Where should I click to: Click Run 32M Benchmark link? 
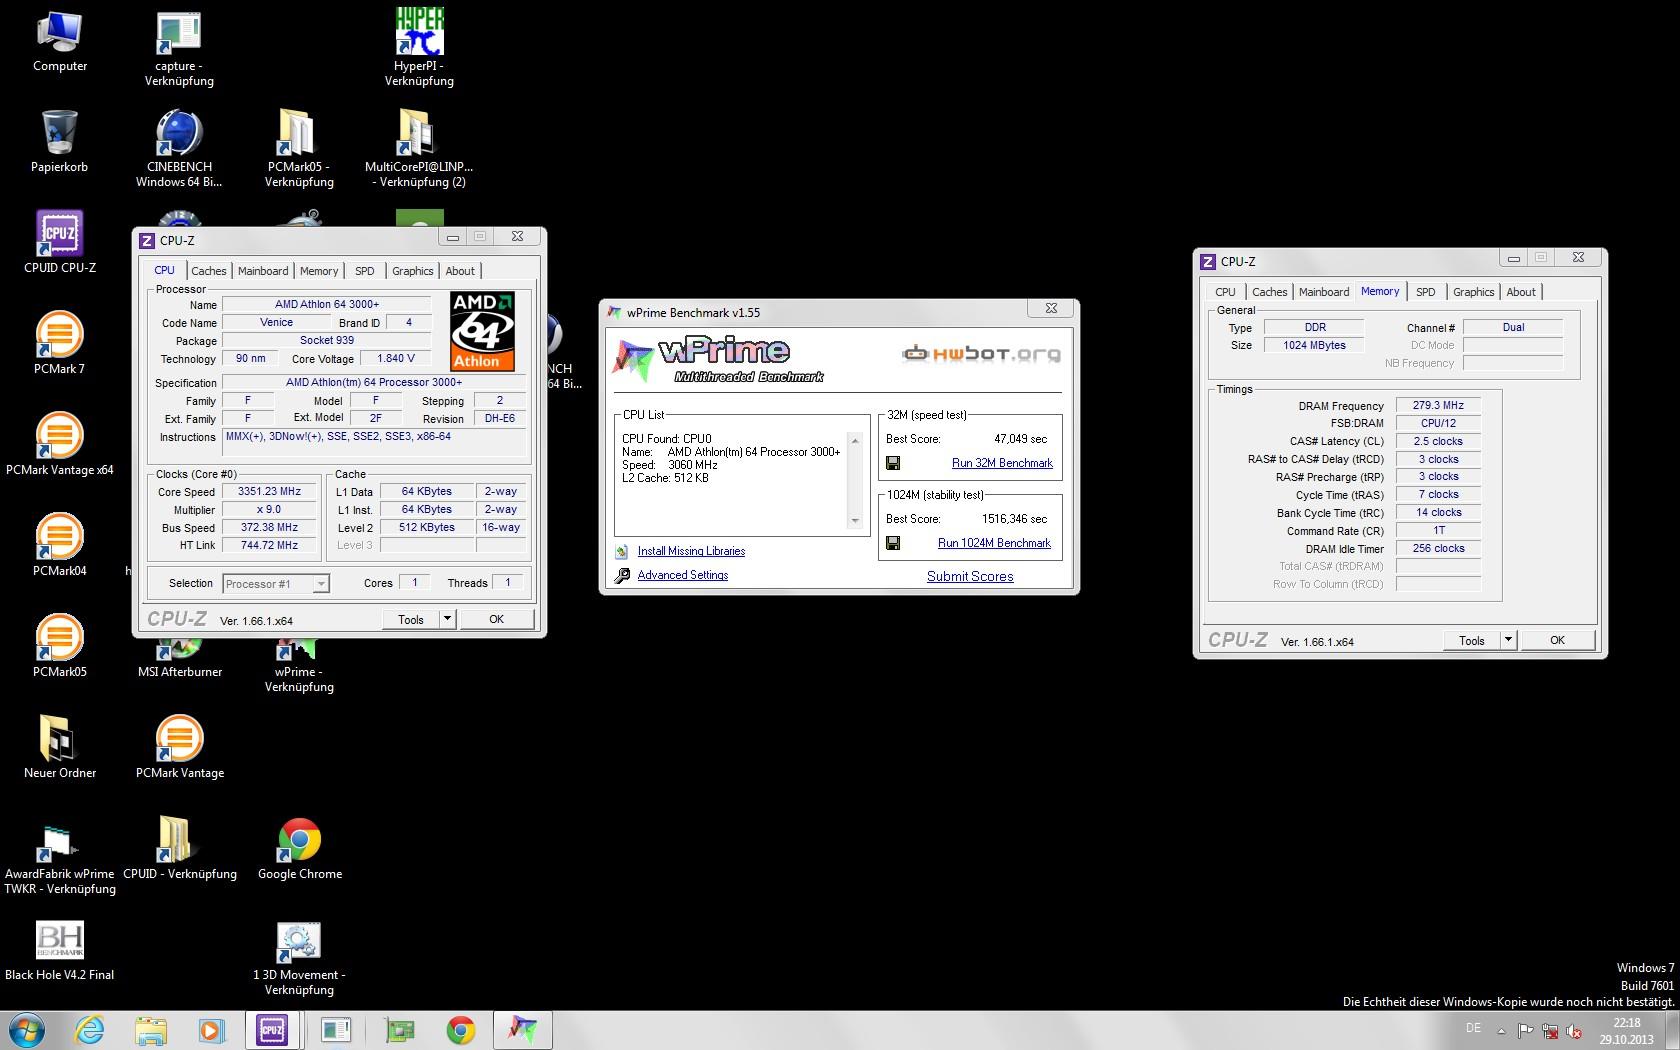[1002, 463]
